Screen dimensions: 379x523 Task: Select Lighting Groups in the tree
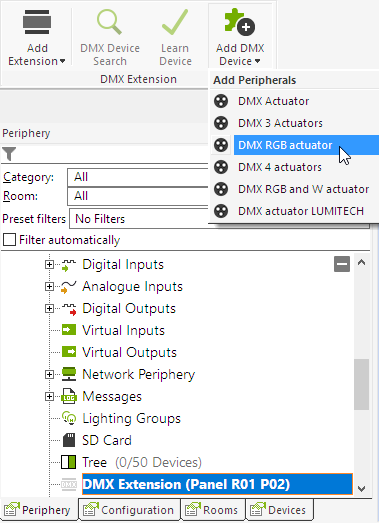(x=131, y=419)
